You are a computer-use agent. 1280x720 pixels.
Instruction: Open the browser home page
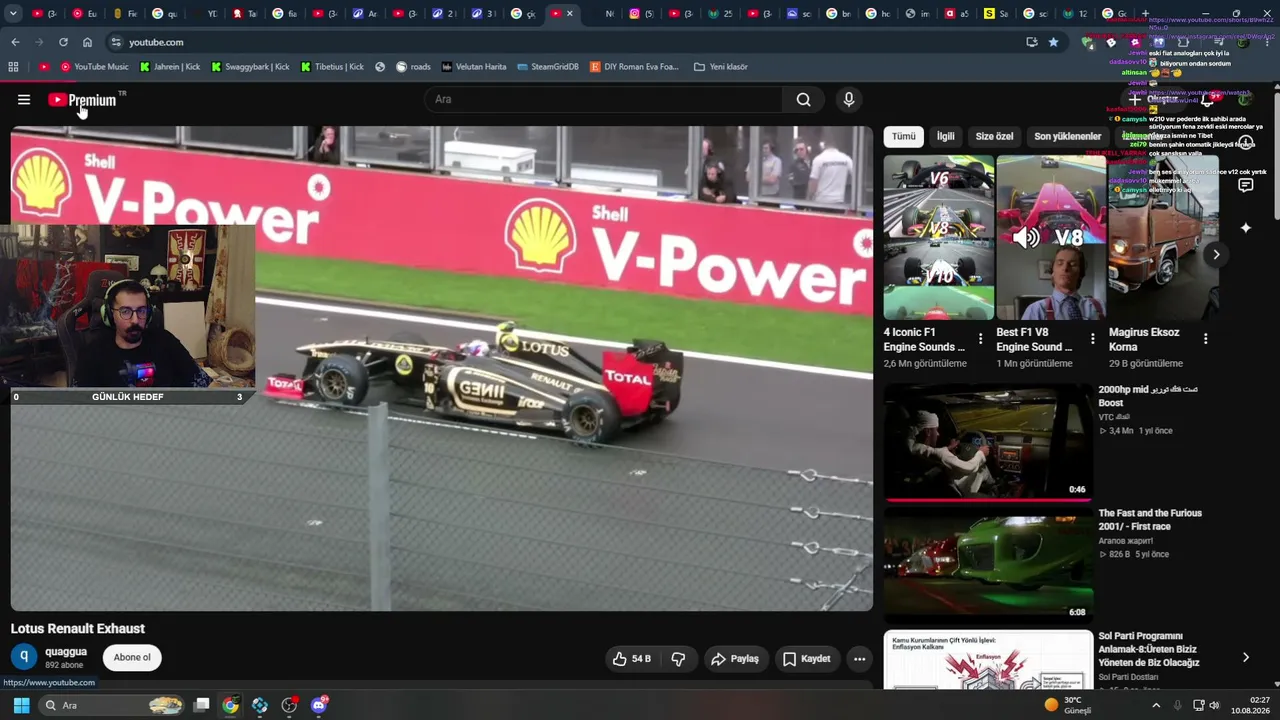click(87, 42)
